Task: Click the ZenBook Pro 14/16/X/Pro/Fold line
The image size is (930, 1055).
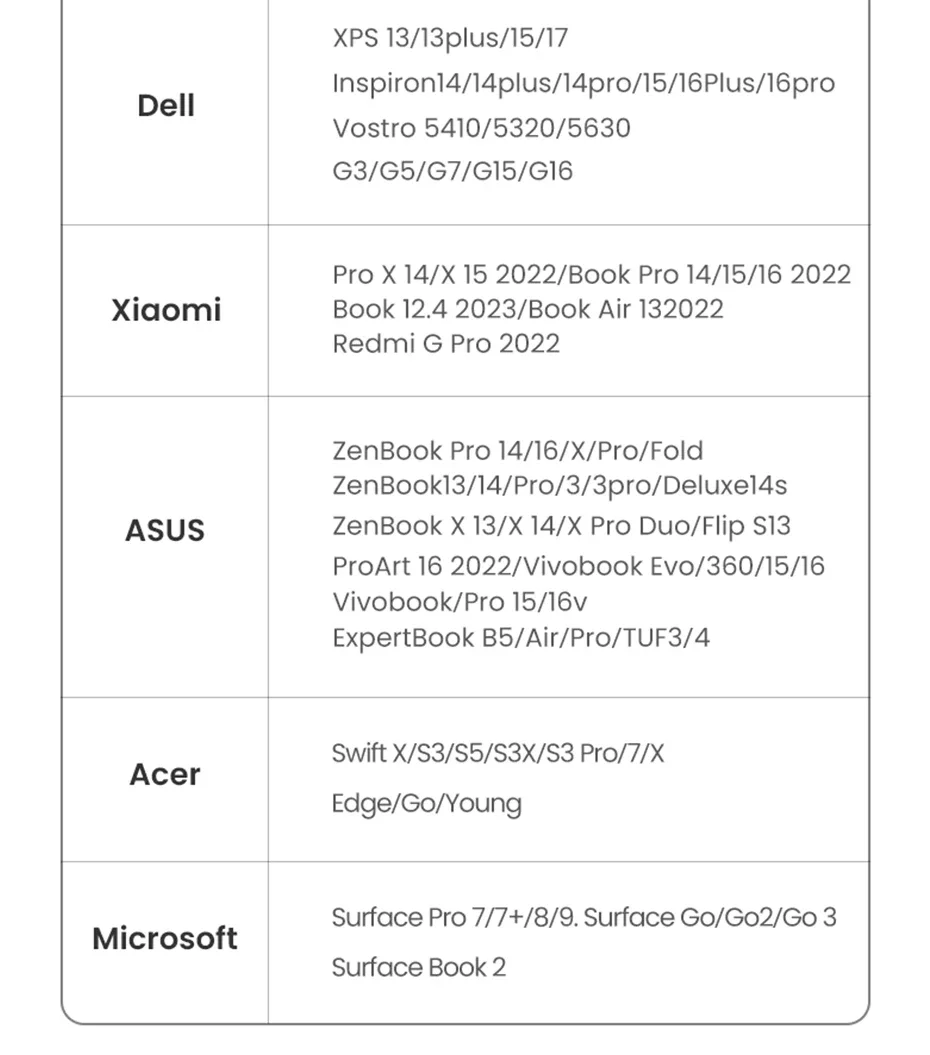Action: click(x=517, y=451)
